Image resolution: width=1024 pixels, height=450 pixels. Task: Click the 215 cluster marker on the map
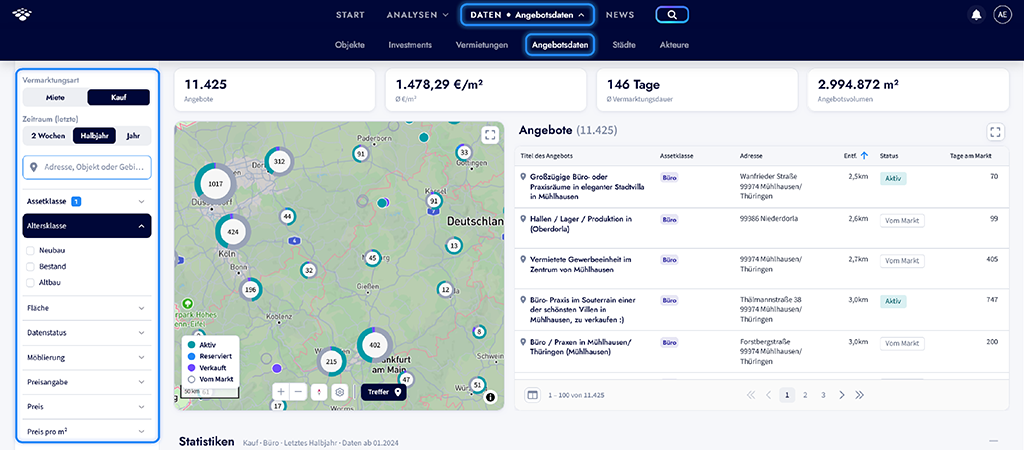coord(331,361)
